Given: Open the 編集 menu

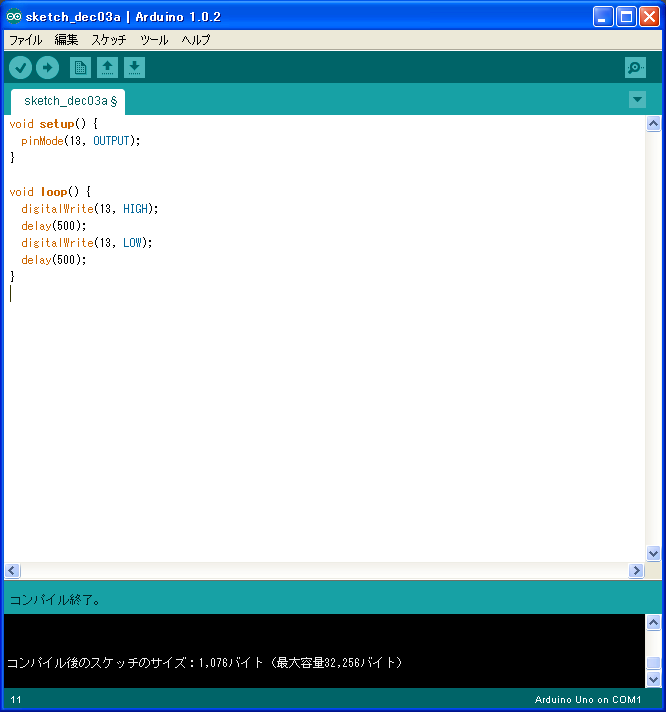Looking at the screenshot, I should (66, 40).
